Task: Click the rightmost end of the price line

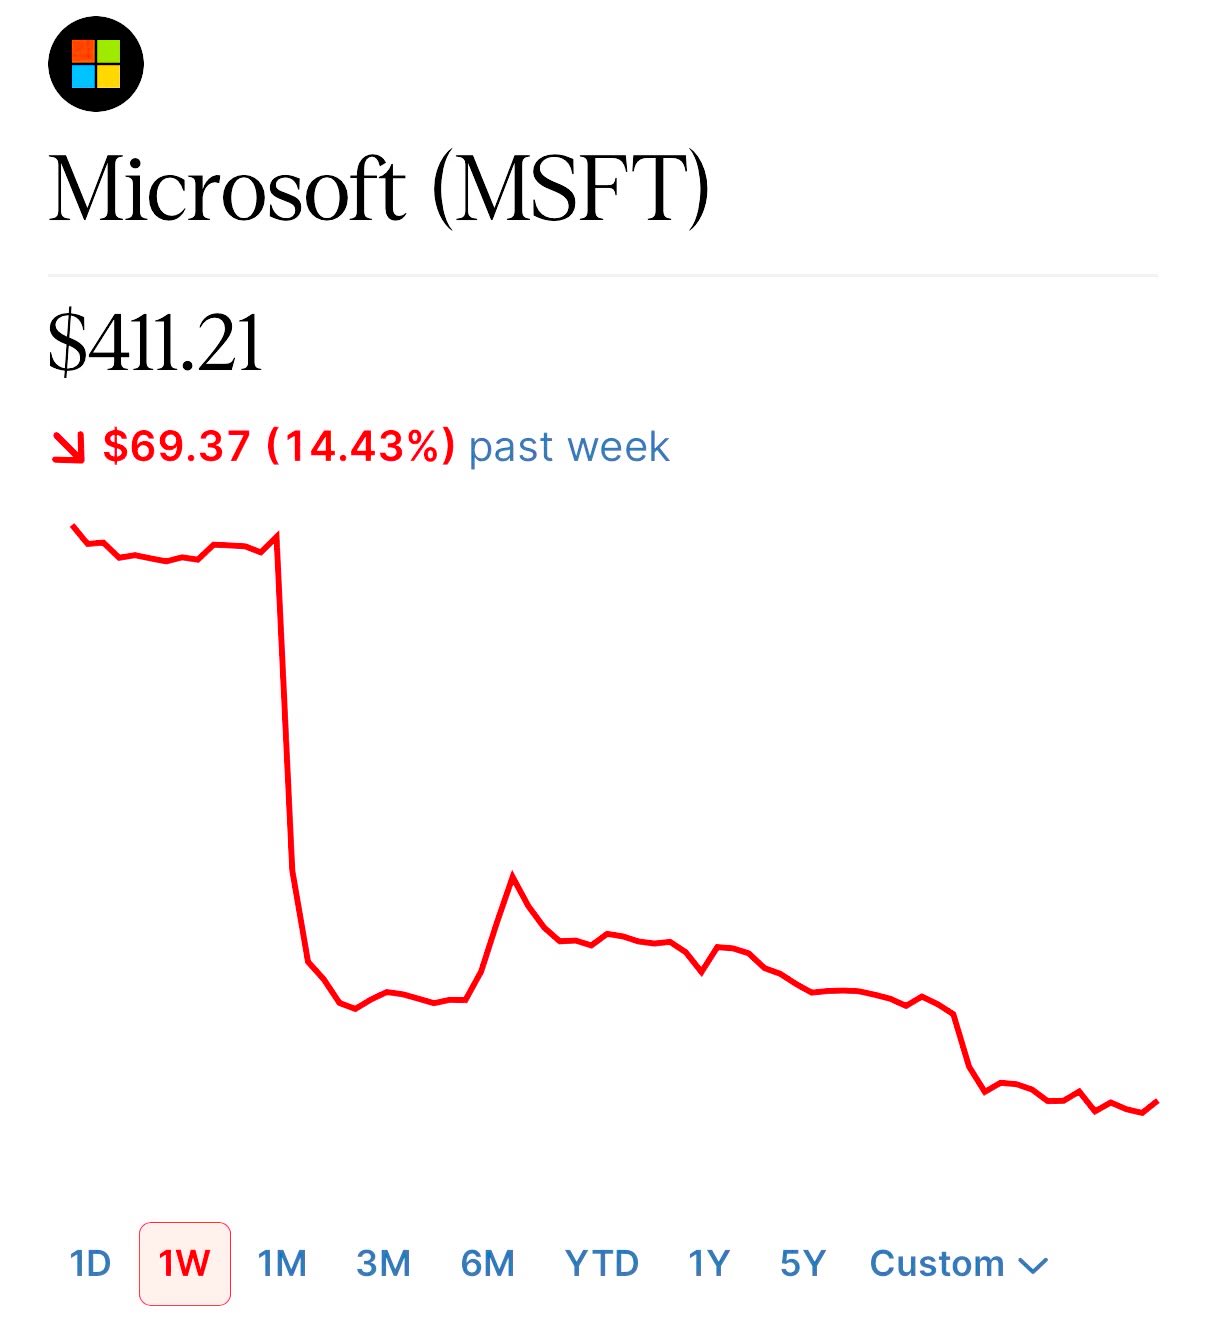Action: 1156,1101
